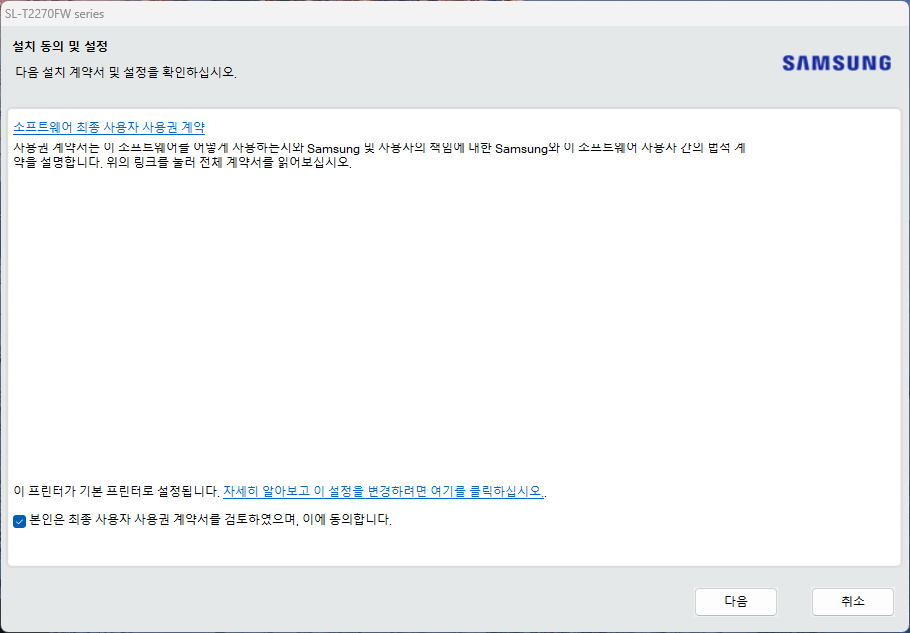Viewport: 910px width, 633px height.
Task: Click the text 다음 설치 계약서 및 설정을 확인하십시오
Action: click(126, 73)
